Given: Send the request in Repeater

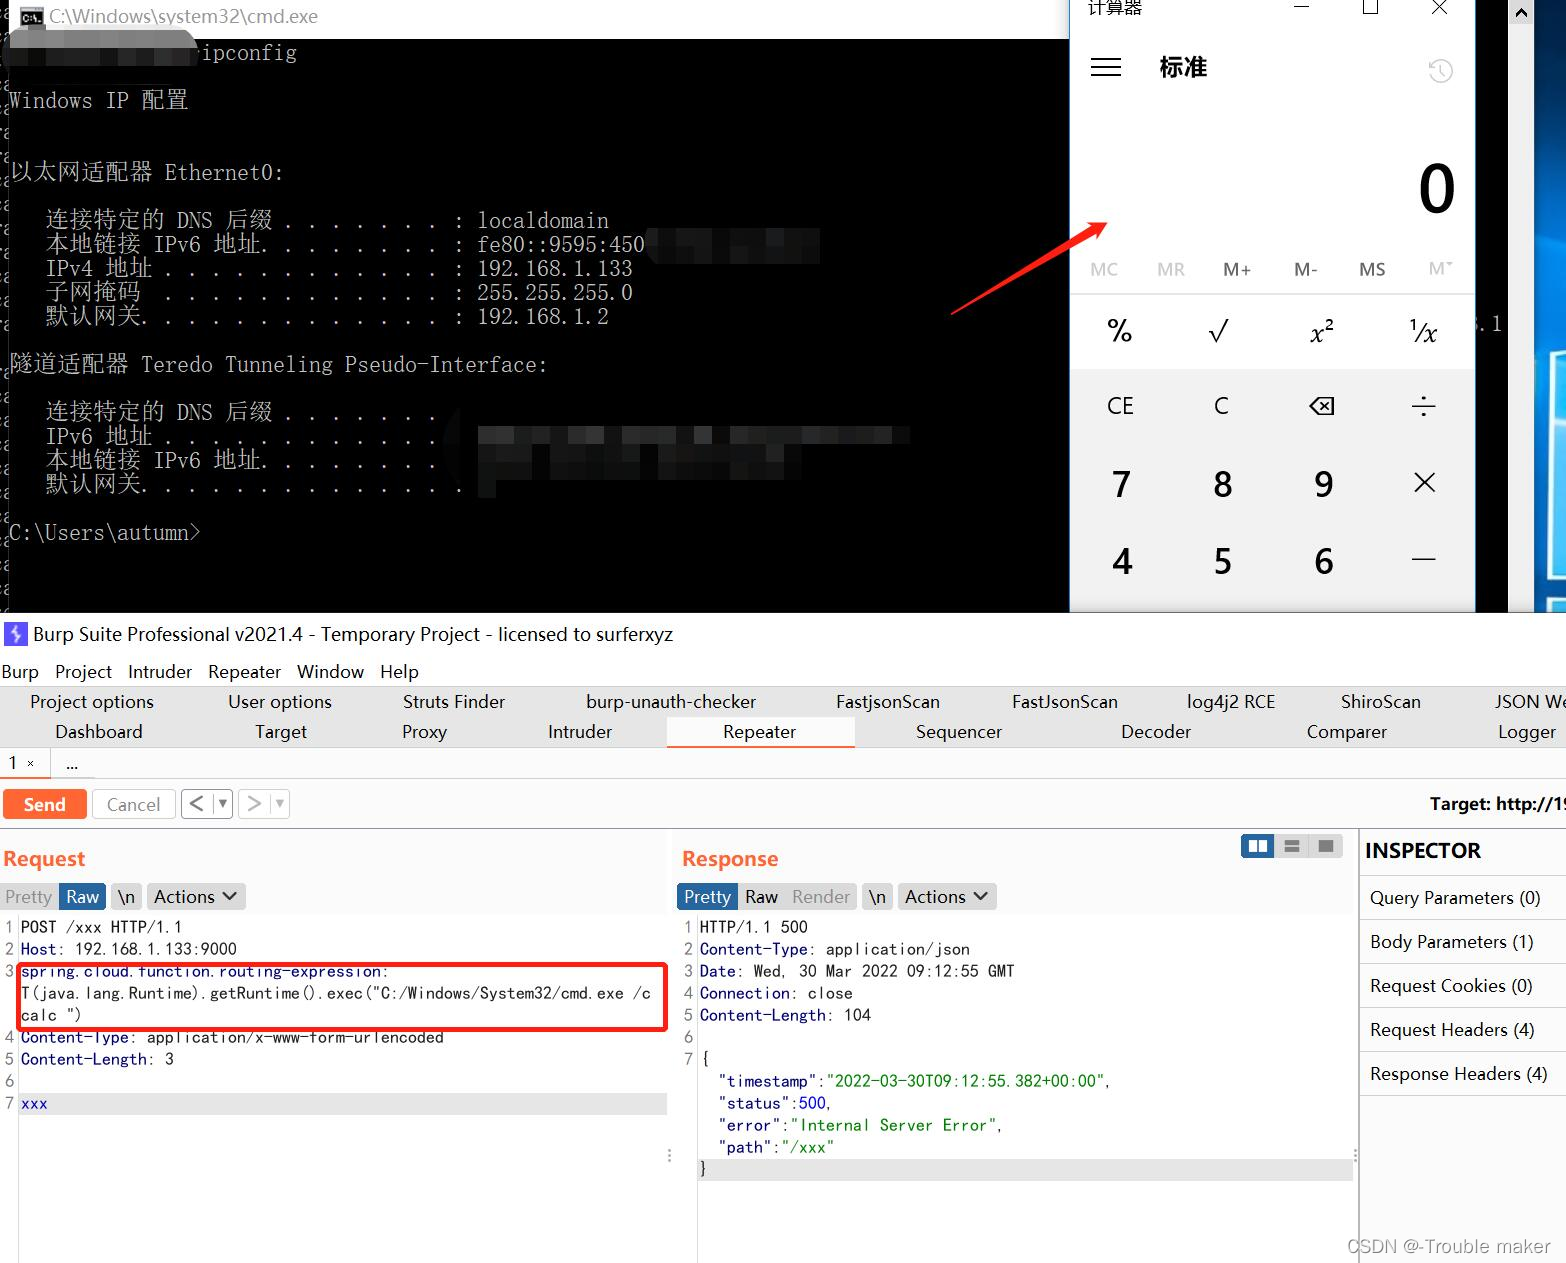Looking at the screenshot, I should coord(44,804).
